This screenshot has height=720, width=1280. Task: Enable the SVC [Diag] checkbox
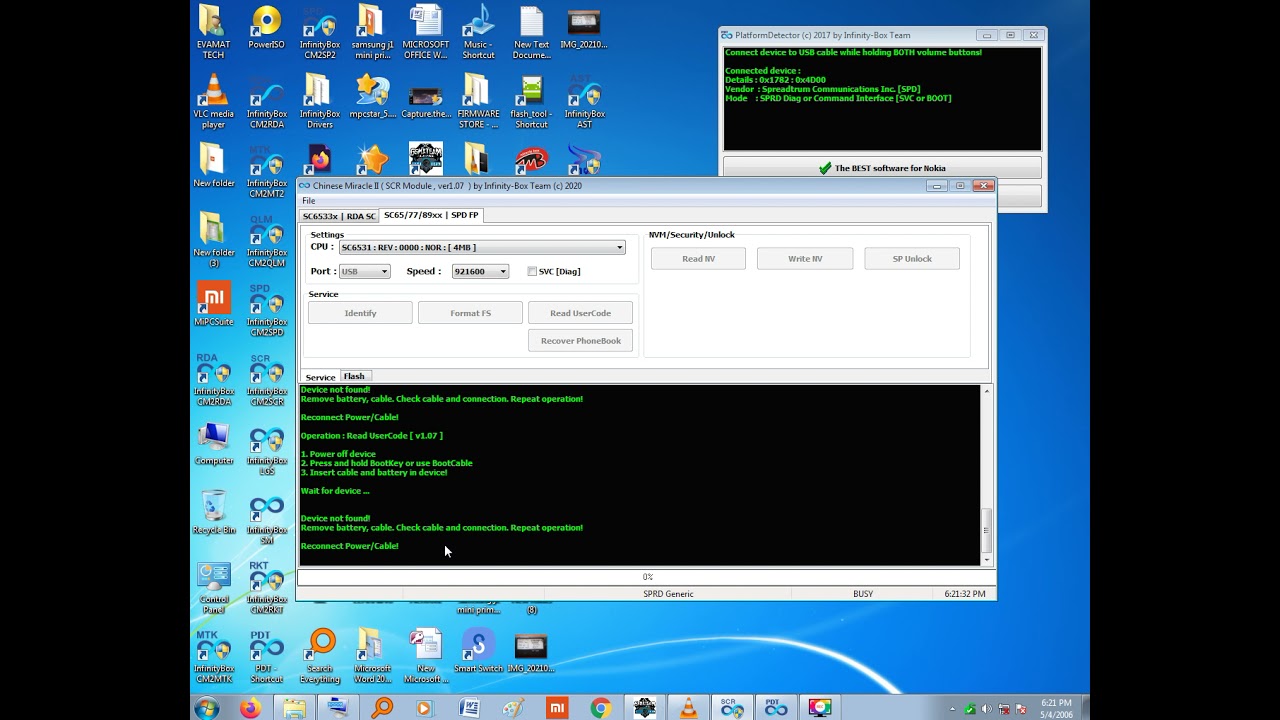(x=532, y=271)
